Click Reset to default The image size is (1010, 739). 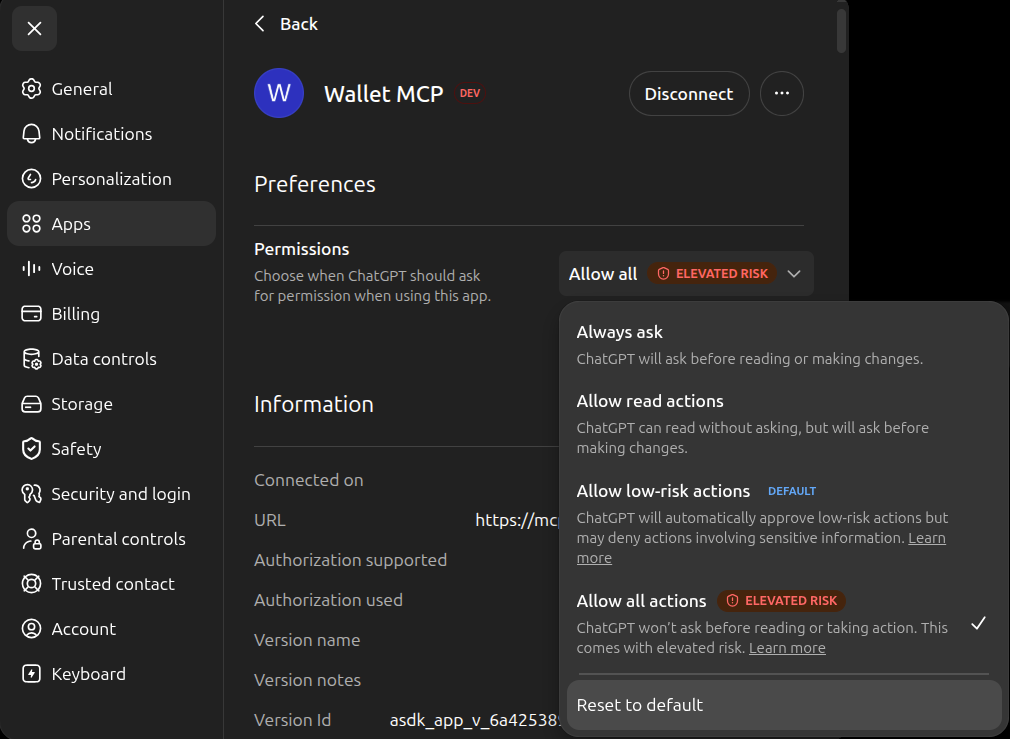[x=784, y=705]
